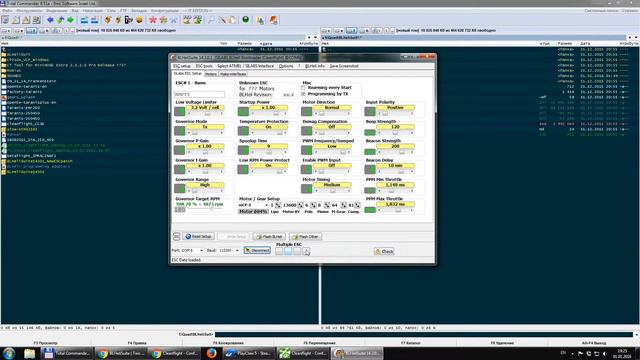
Task: Click the Motor Direction green indicator box
Action: click(307, 111)
